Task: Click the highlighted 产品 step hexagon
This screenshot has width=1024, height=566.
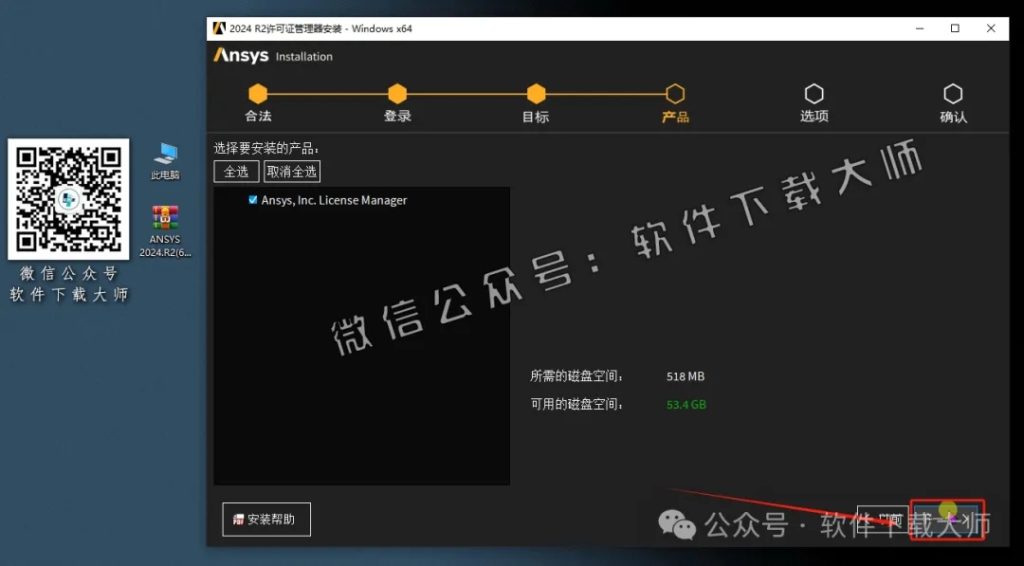Action: [x=675, y=94]
